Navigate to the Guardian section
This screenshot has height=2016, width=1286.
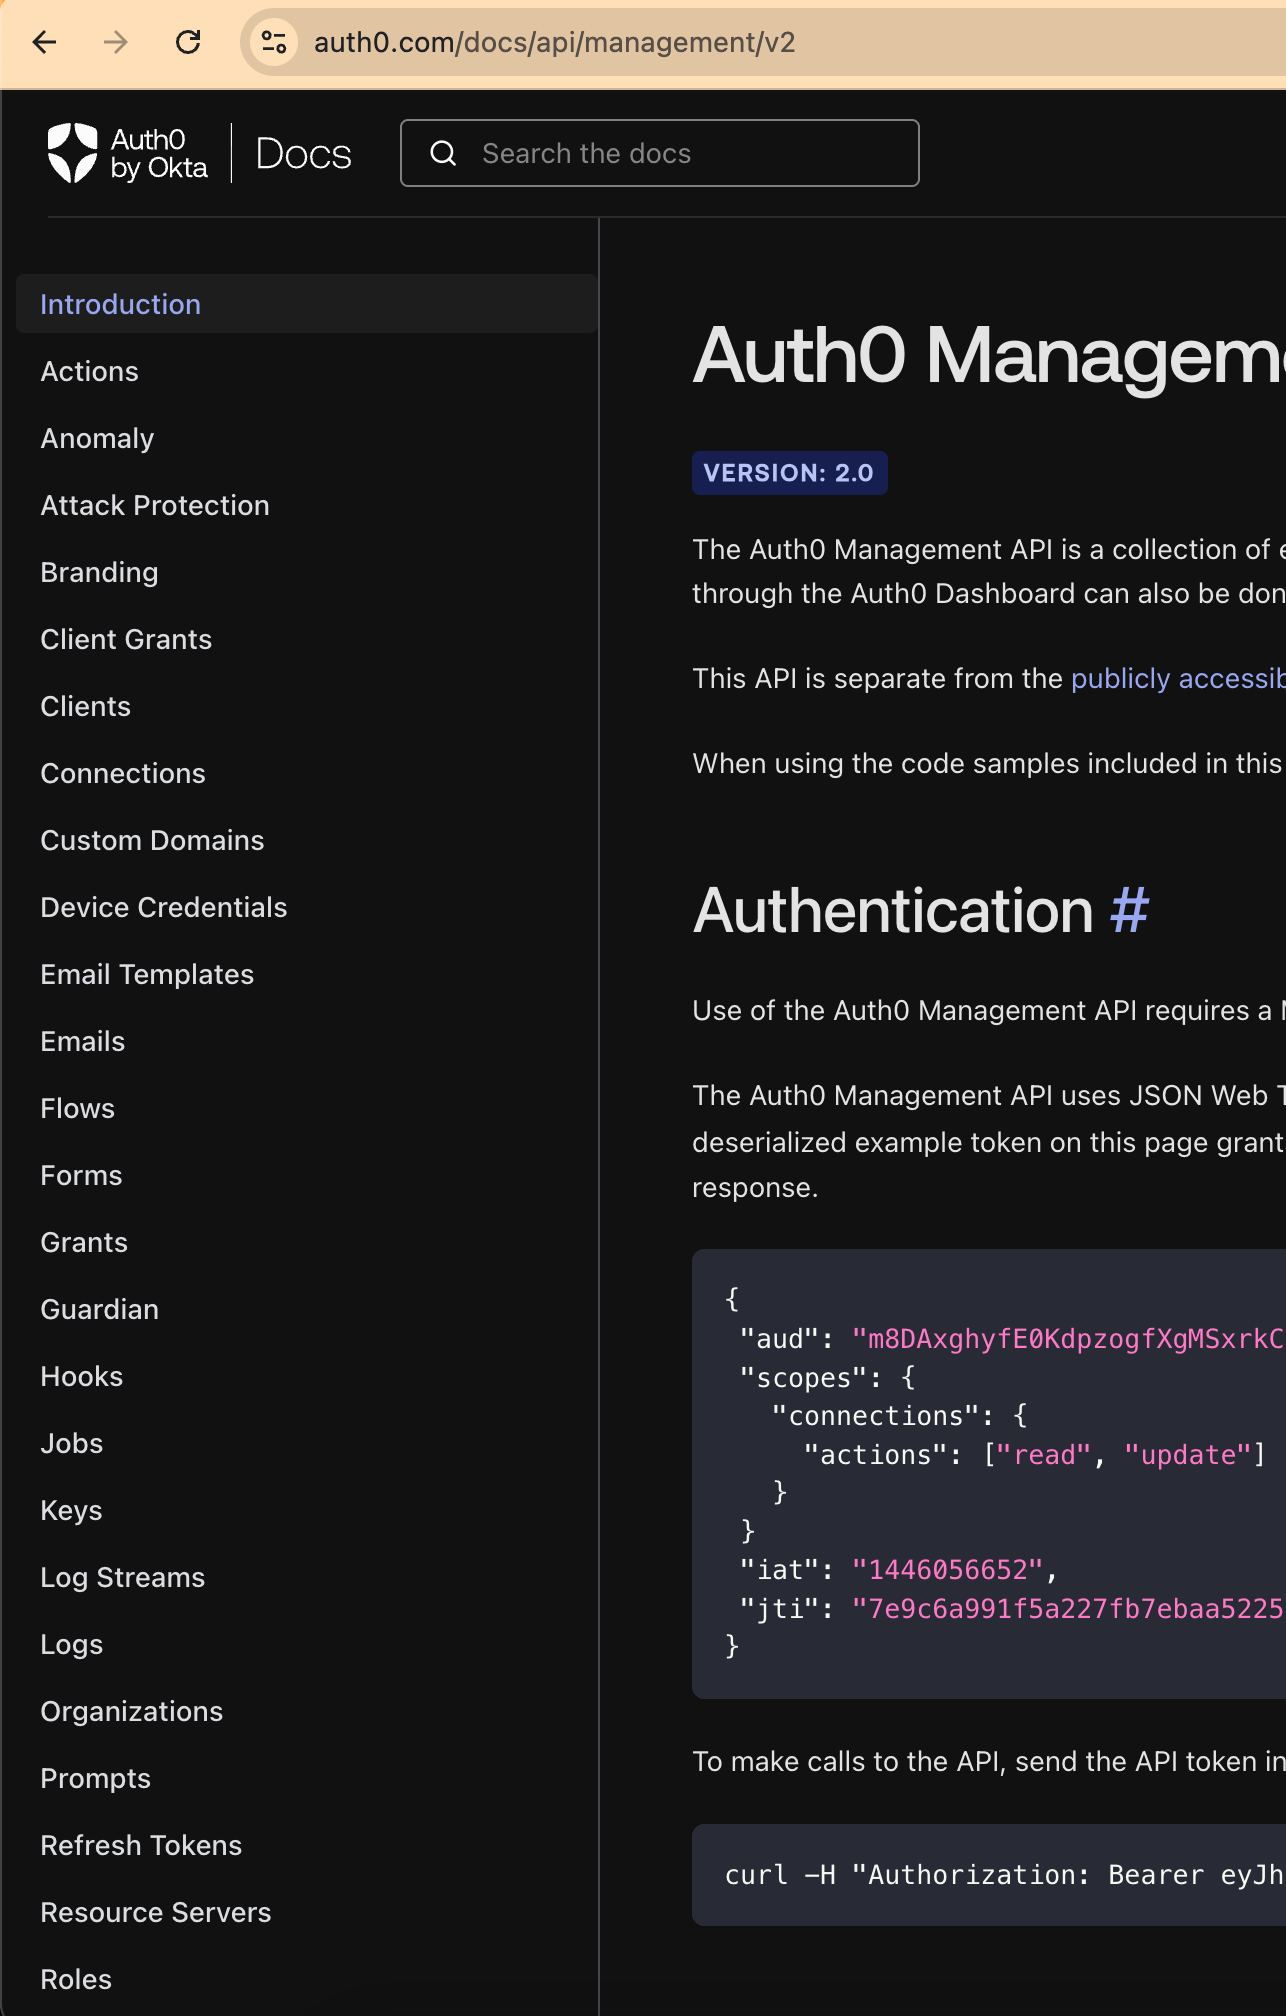click(x=99, y=1309)
